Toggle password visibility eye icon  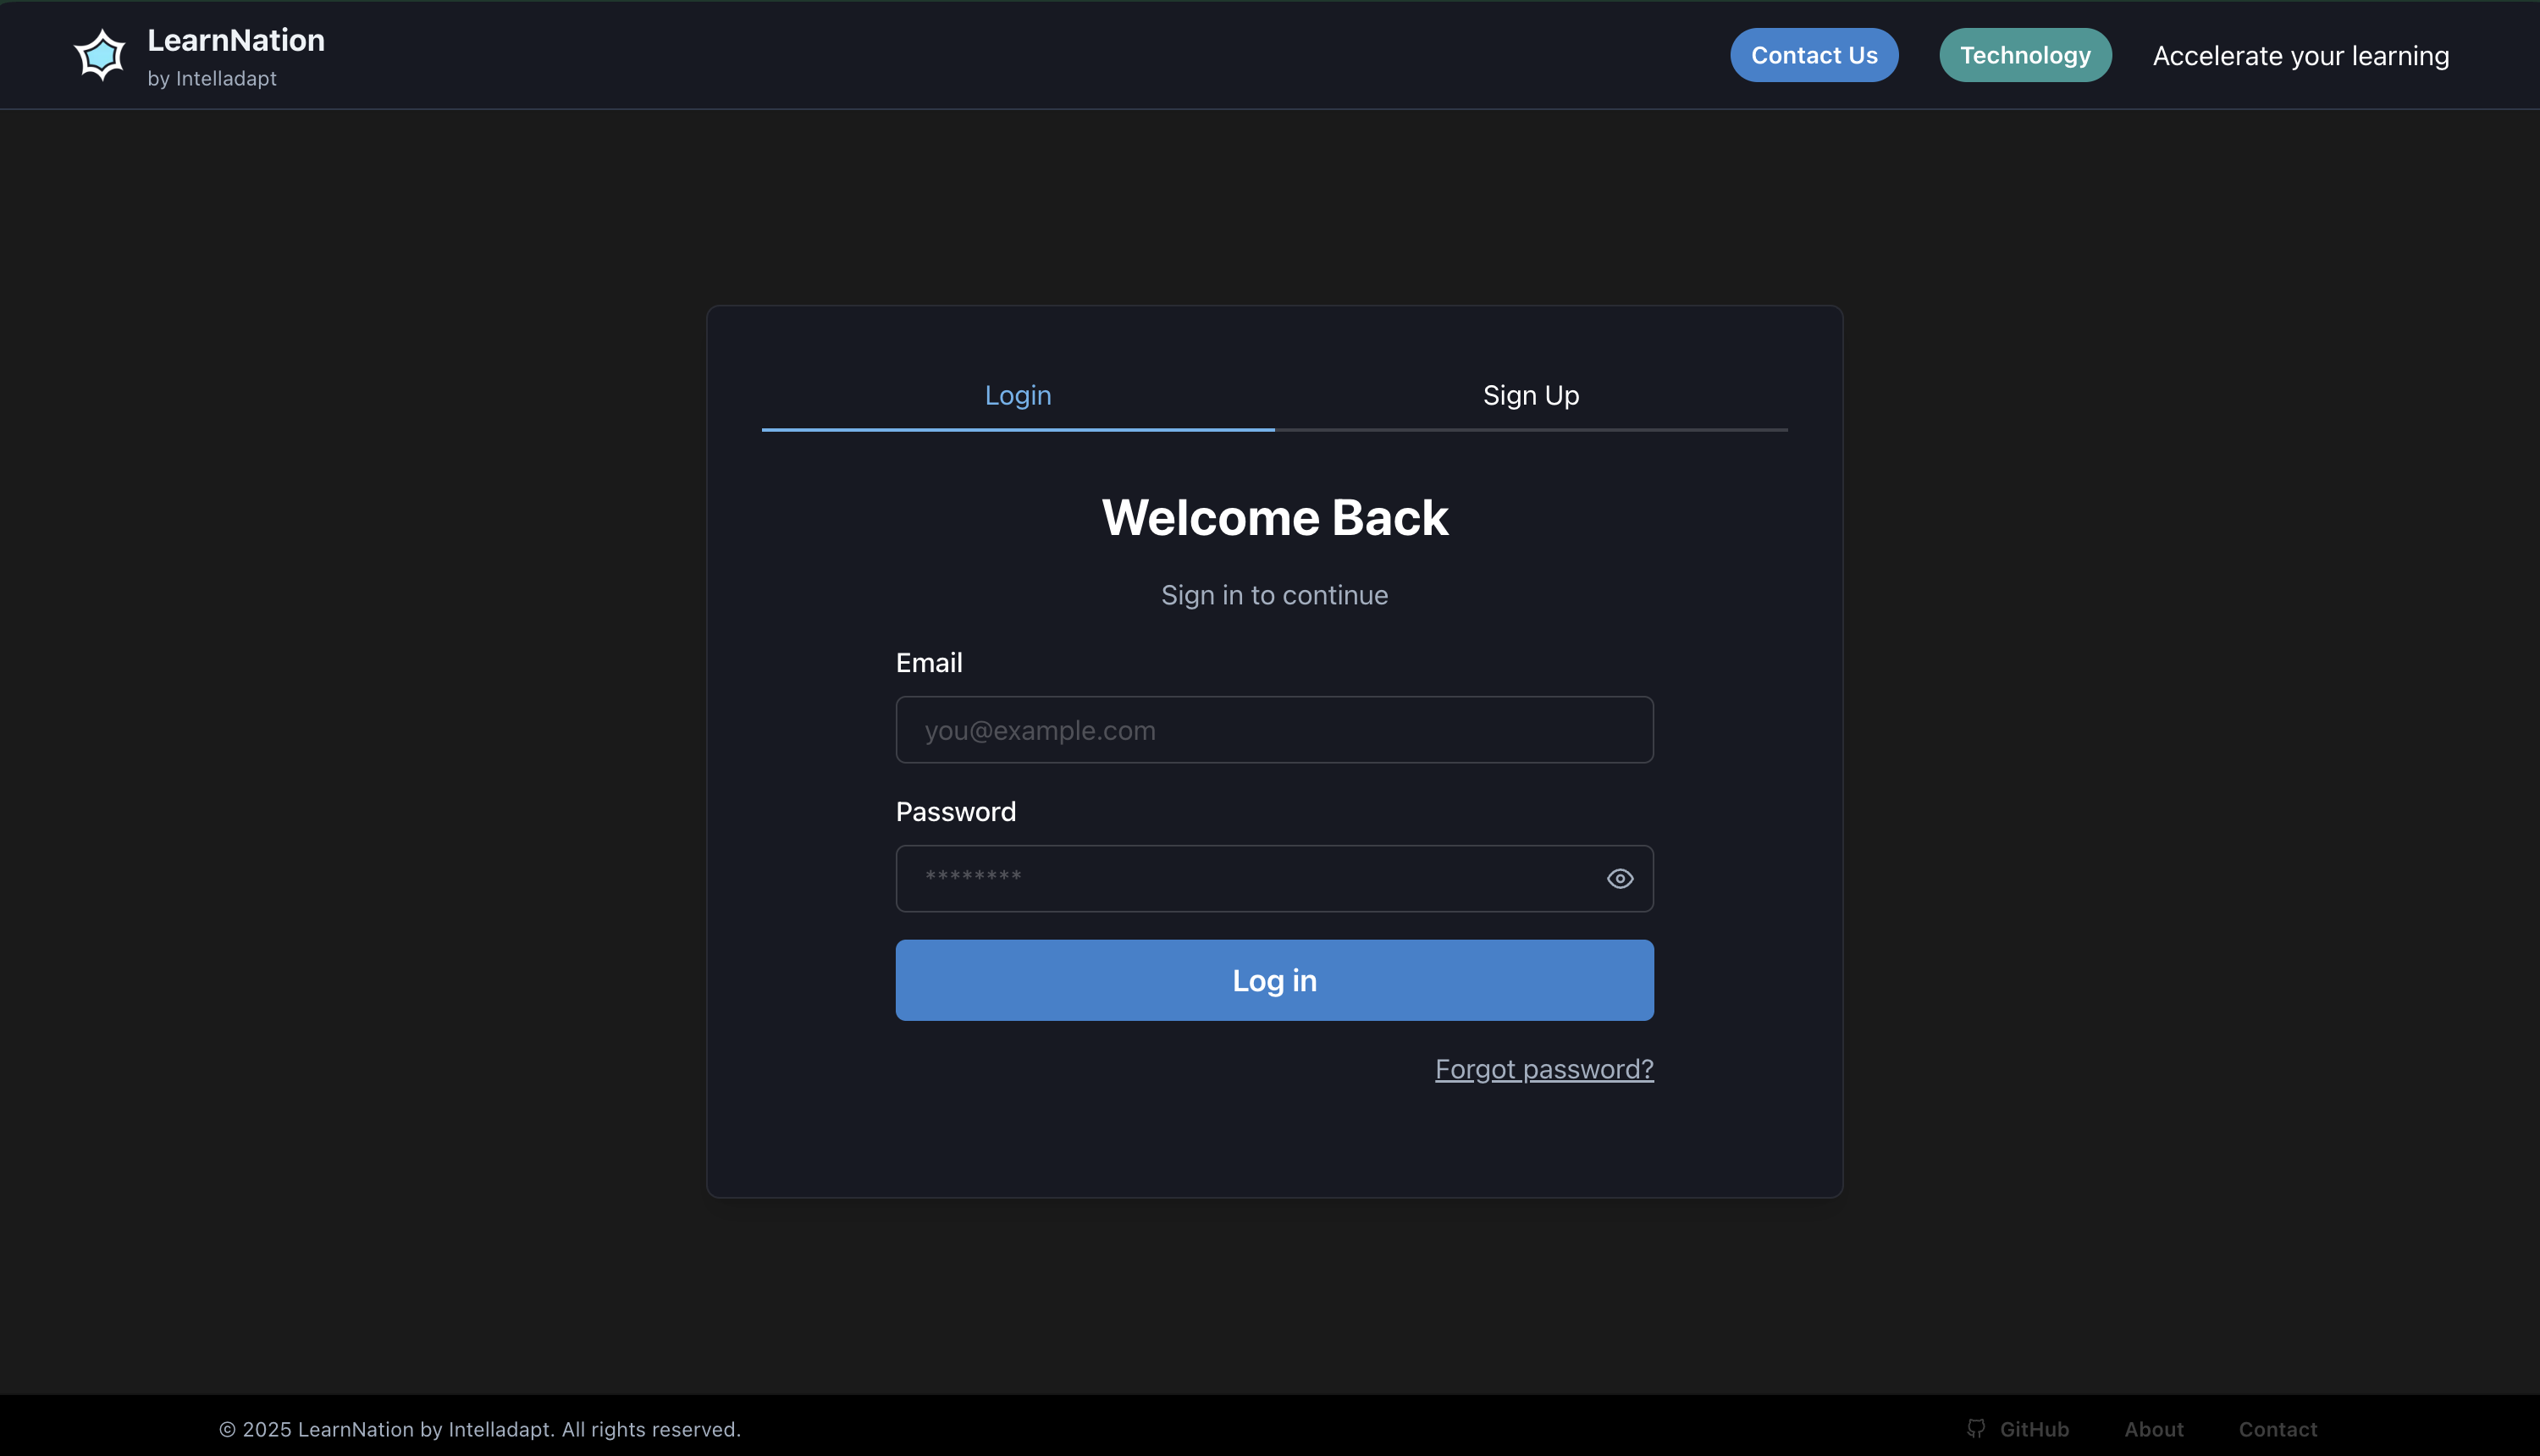click(x=1619, y=878)
